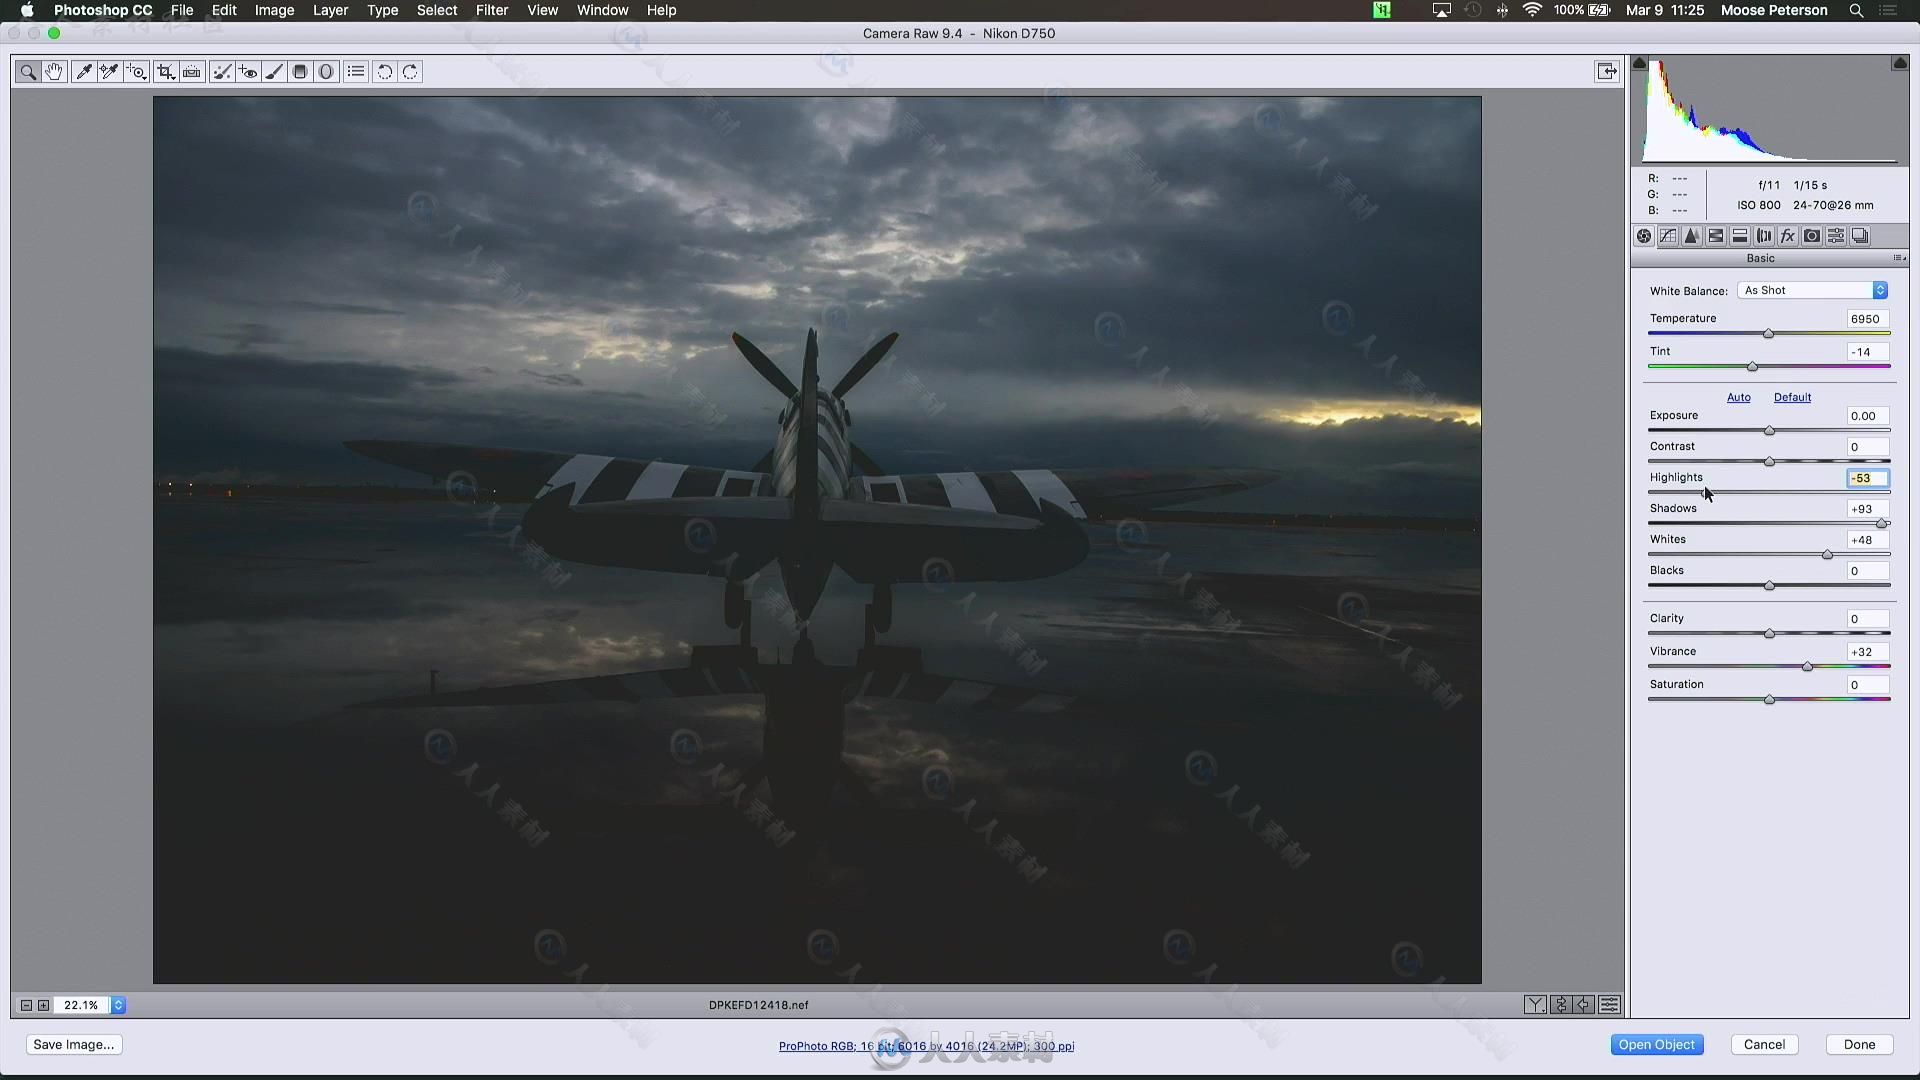This screenshot has height=1080, width=1920.
Task: Choose the Targeted Adjustment tool
Action: pos(137,72)
